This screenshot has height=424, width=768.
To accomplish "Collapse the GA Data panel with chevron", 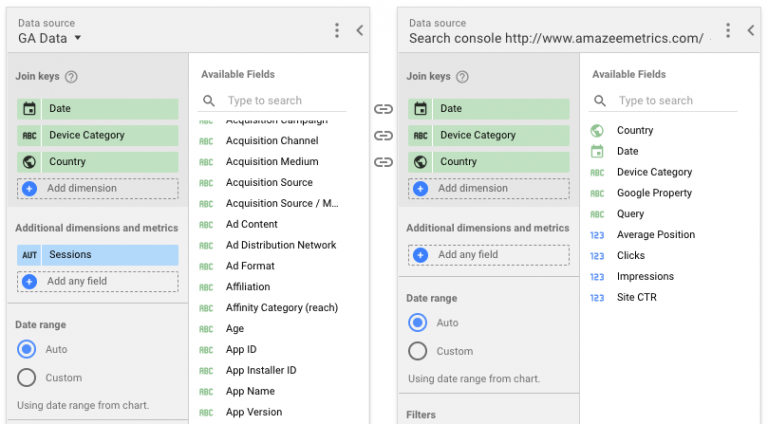I will (x=360, y=30).
